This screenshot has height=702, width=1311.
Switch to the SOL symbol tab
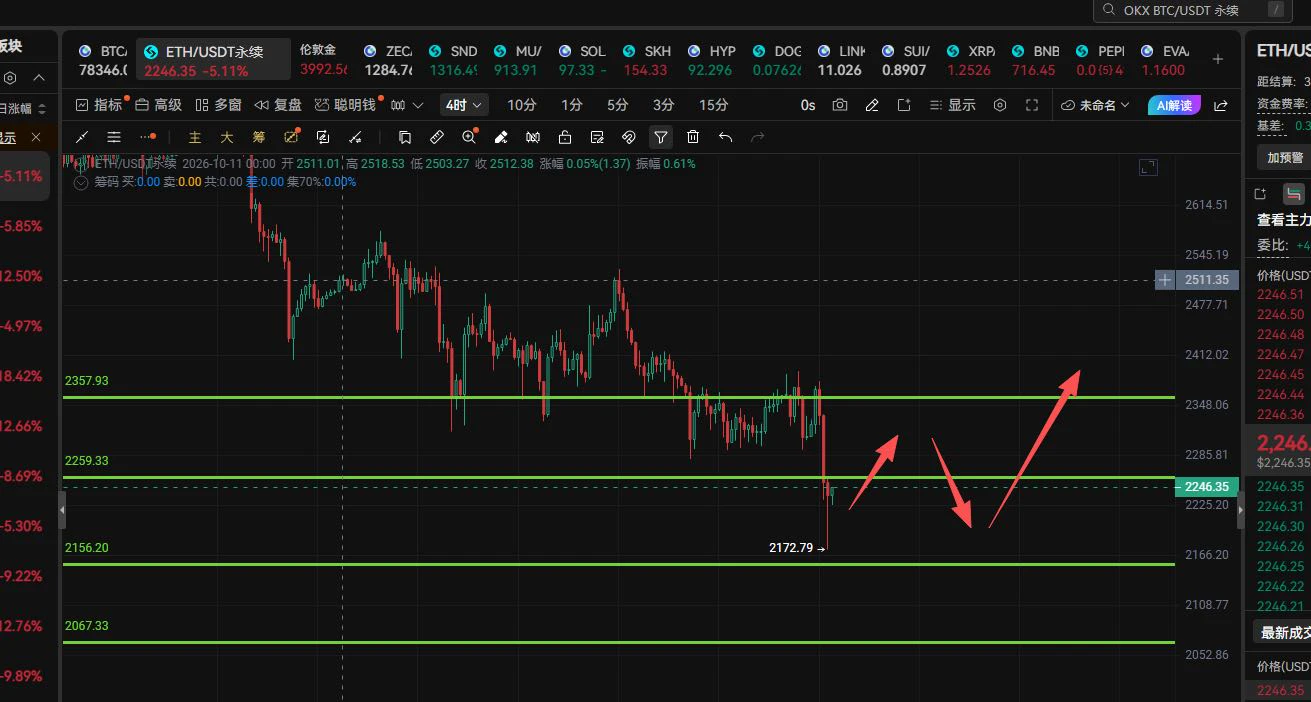tap(582, 60)
